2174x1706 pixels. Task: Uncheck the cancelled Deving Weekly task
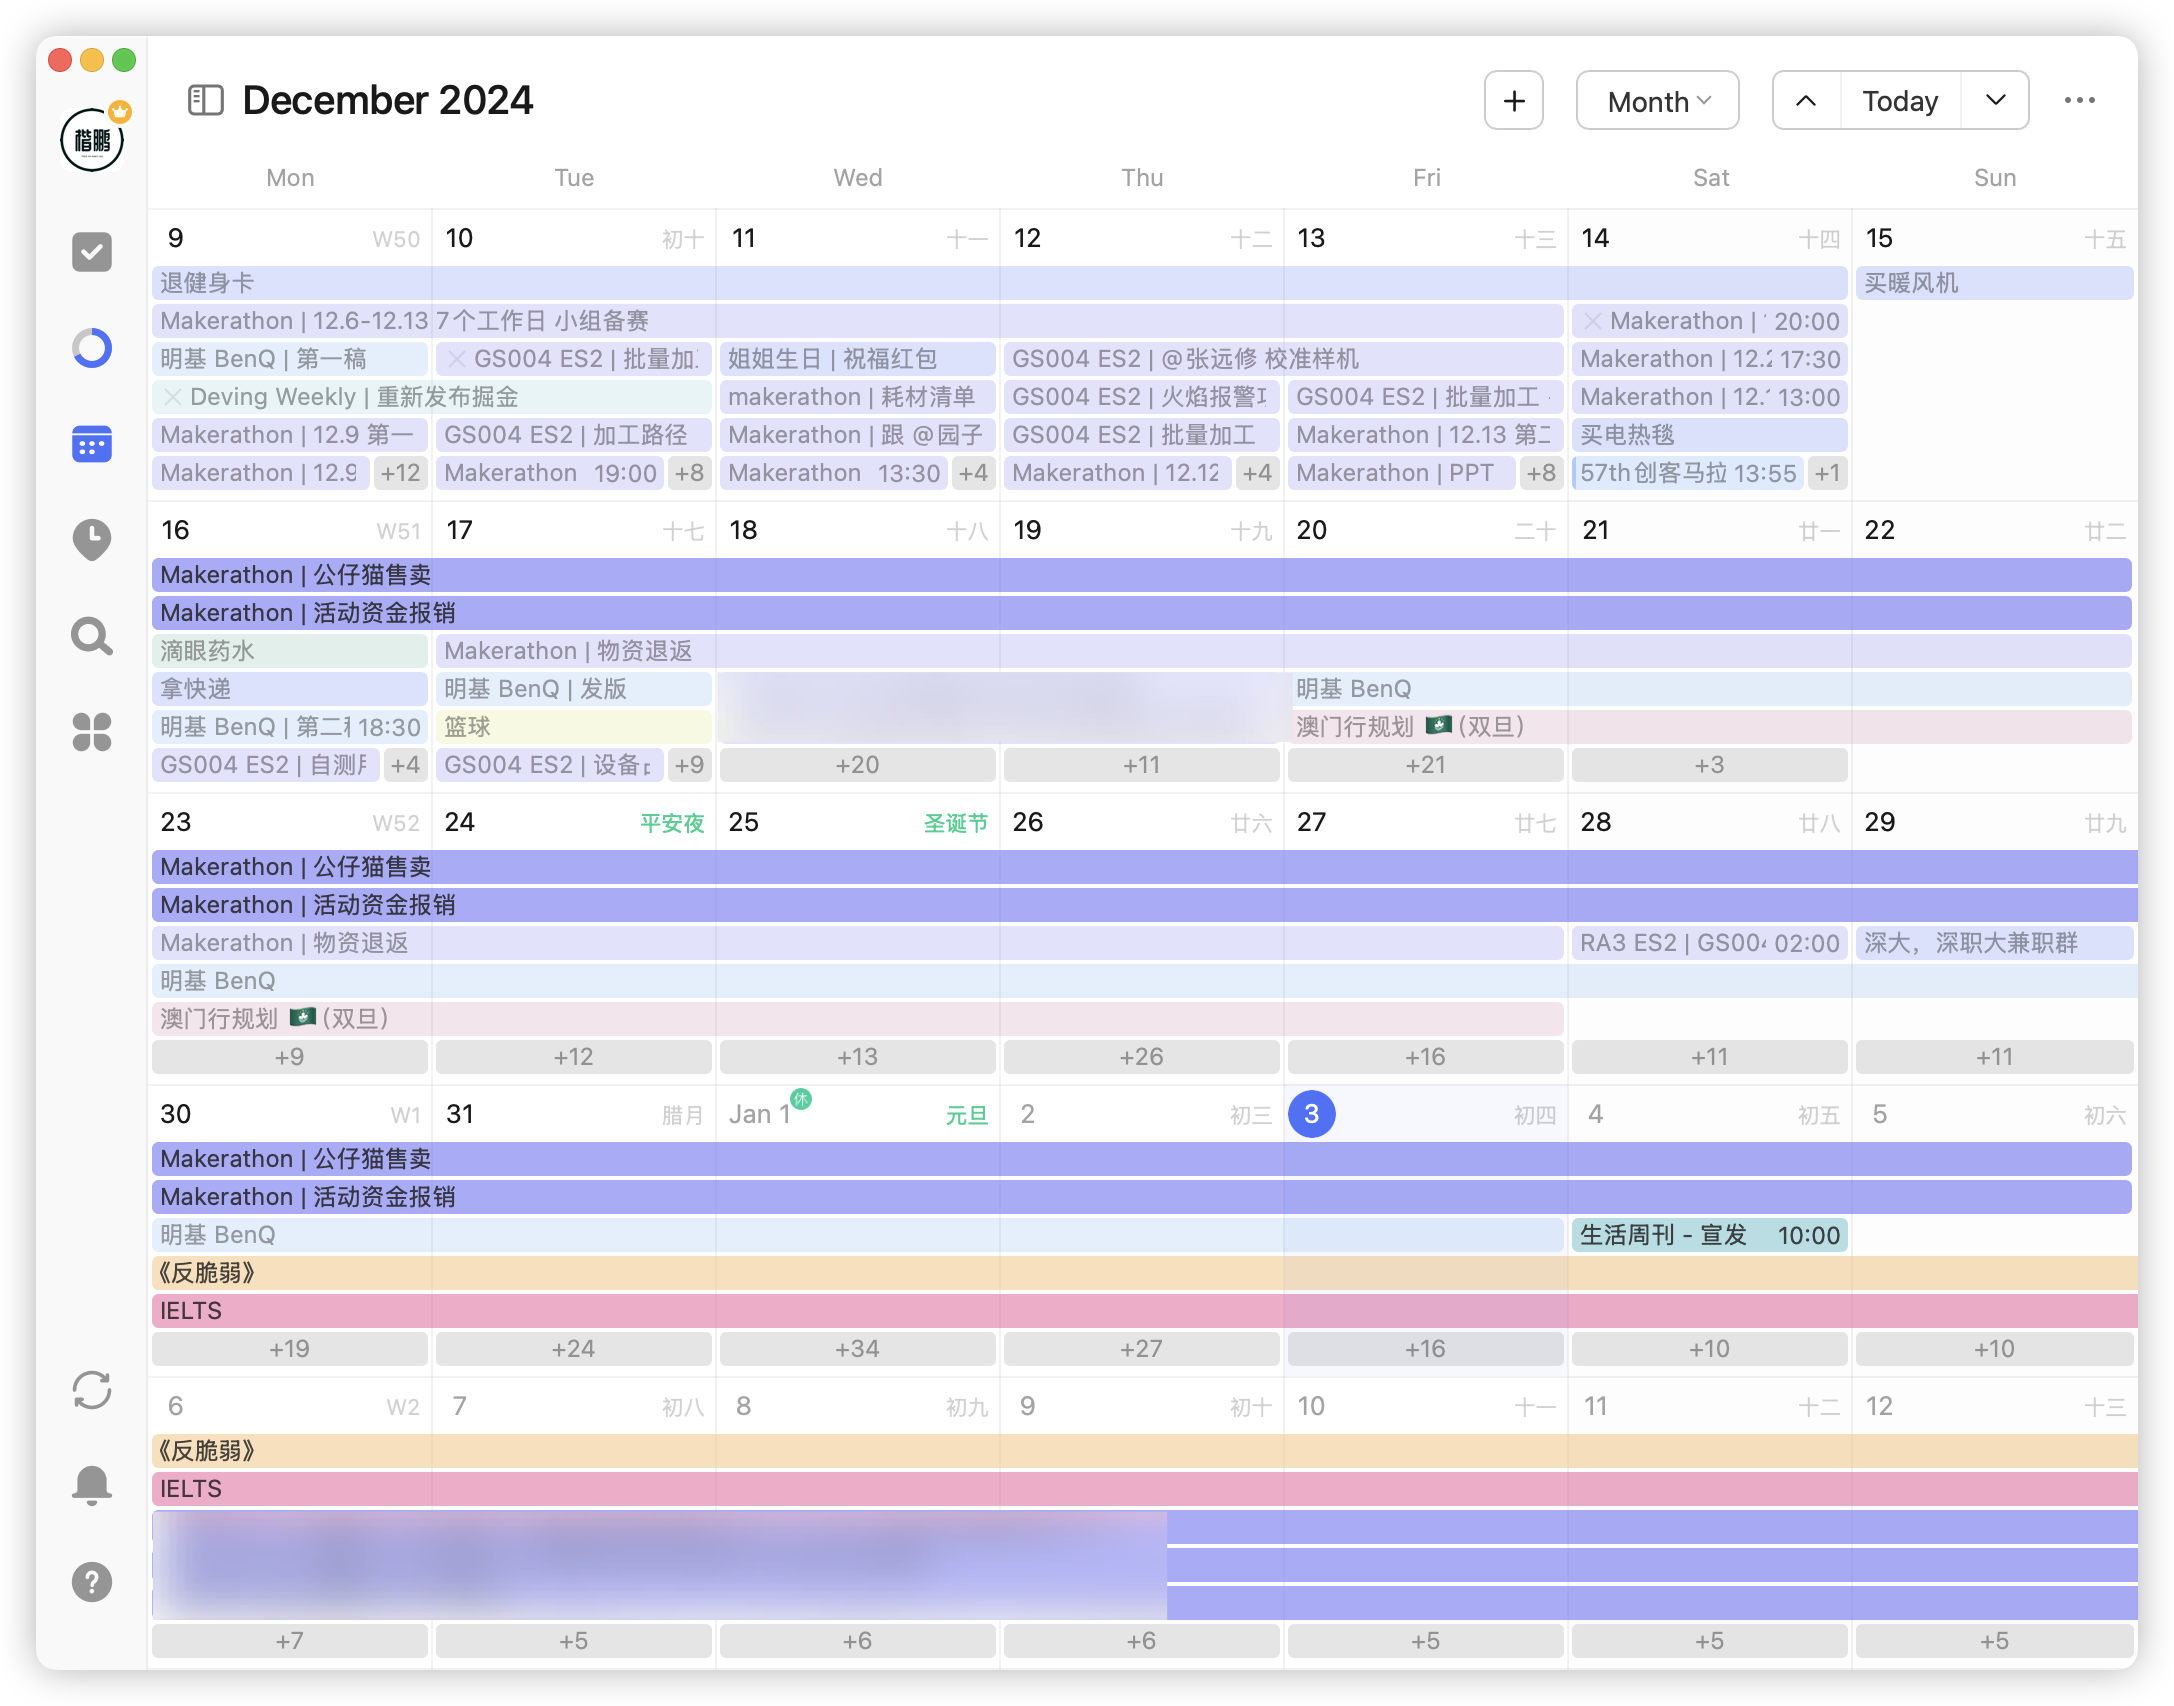click(173, 397)
